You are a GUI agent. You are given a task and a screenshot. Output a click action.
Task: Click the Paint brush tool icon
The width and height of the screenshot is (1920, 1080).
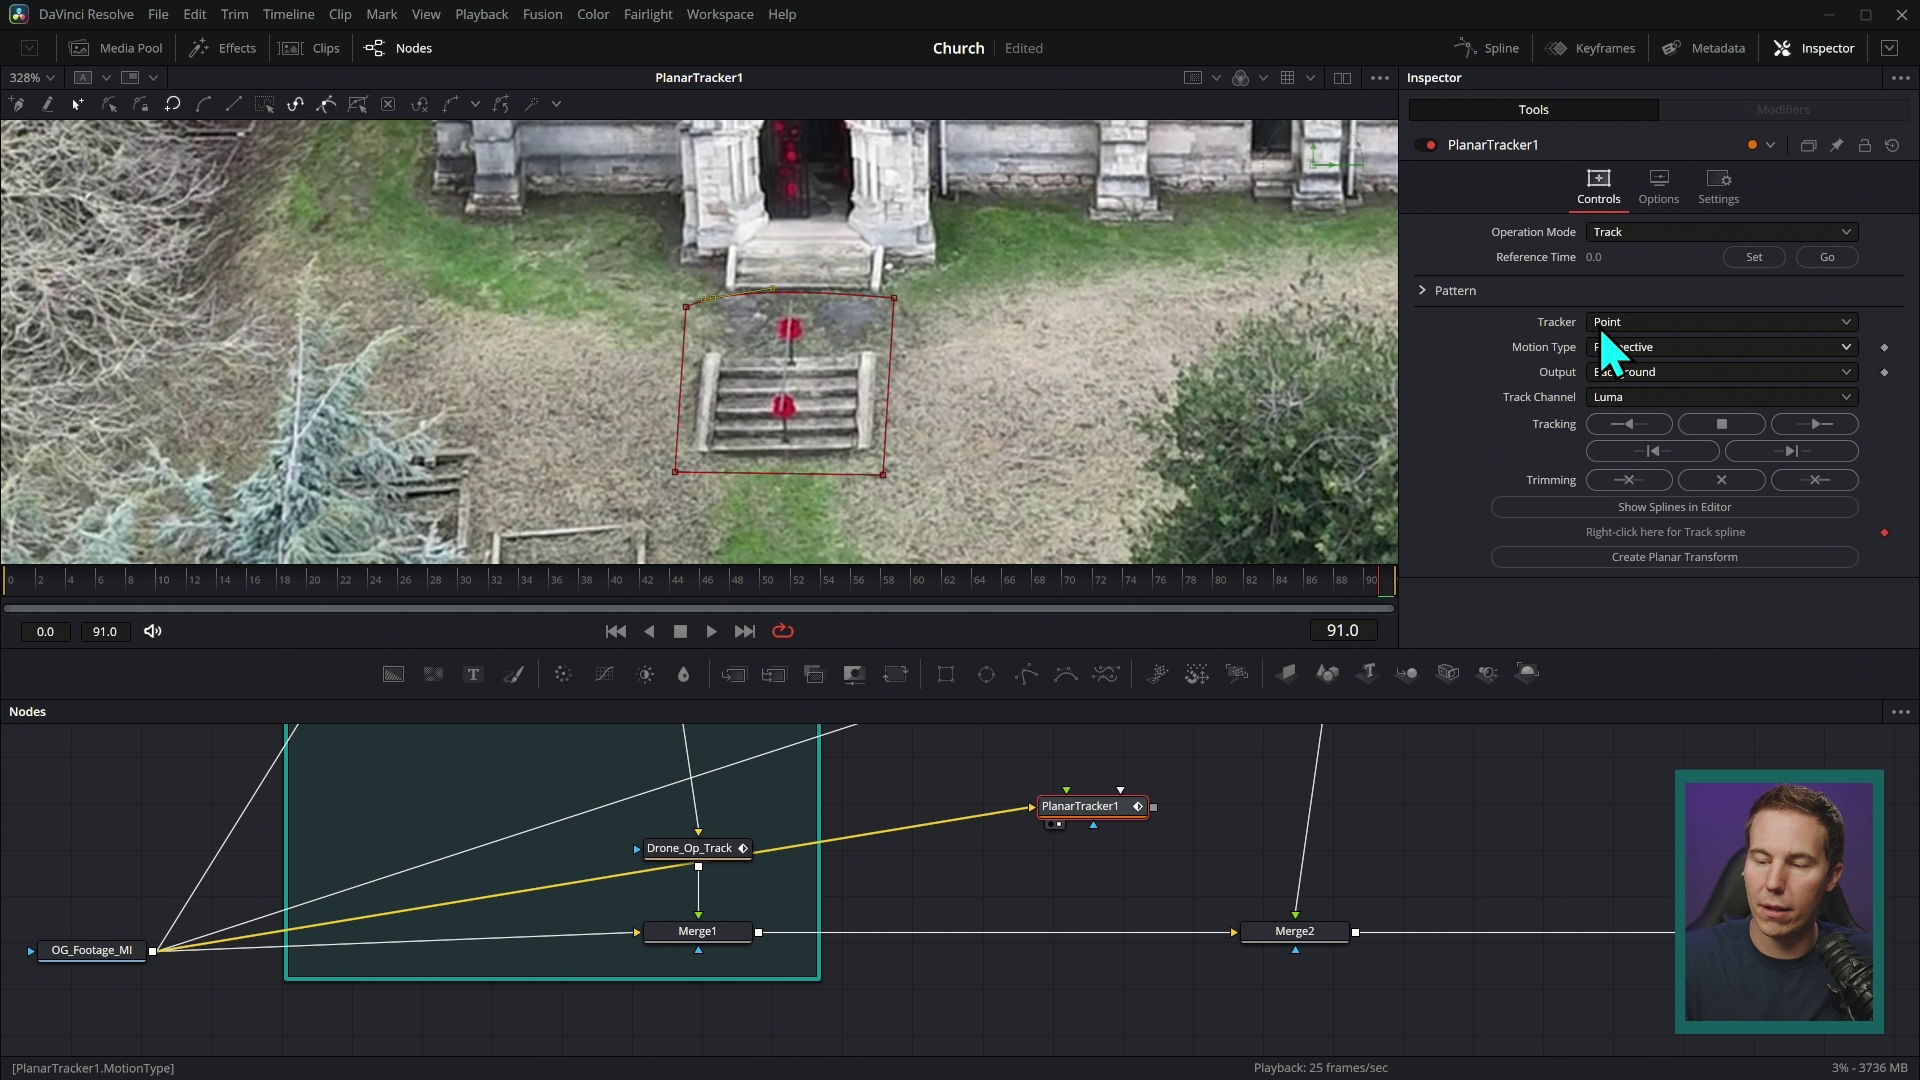pos(513,674)
